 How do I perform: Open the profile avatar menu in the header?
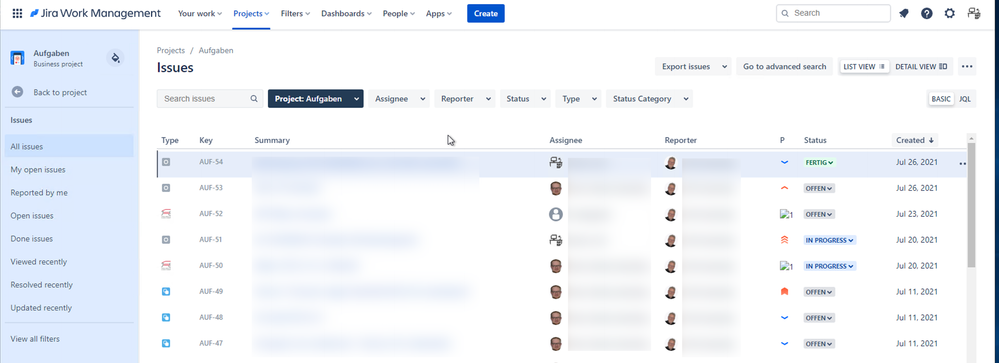[x=974, y=13]
